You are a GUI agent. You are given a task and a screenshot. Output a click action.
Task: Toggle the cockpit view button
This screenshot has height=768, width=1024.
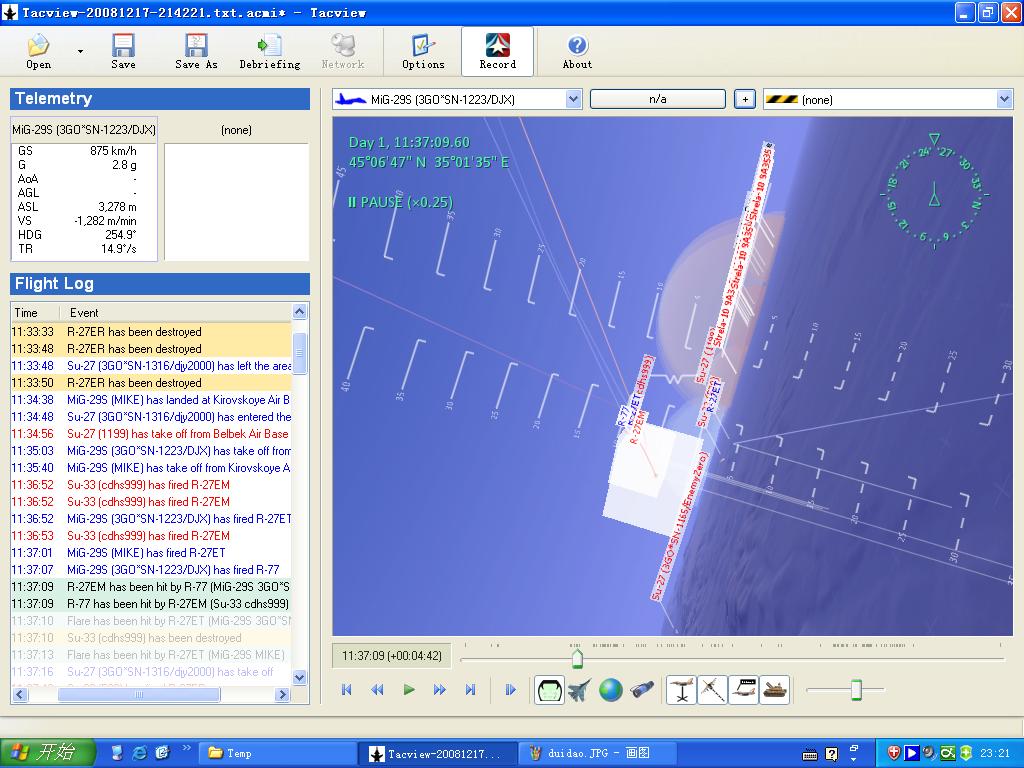point(549,690)
